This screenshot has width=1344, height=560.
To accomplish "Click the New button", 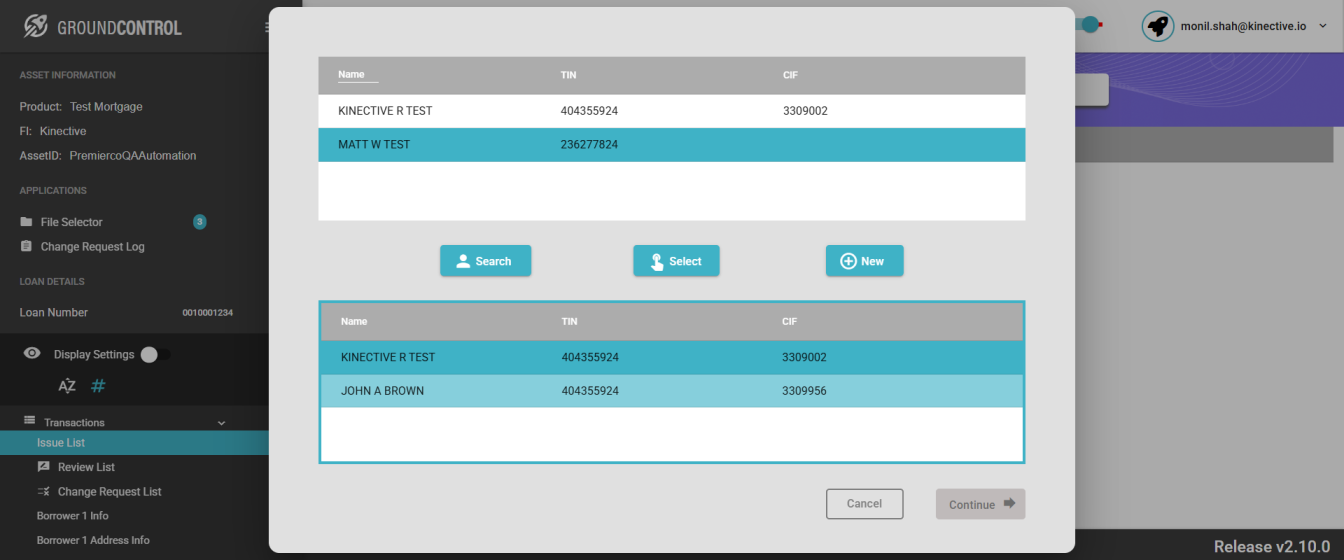I will (x=864, y=261).
